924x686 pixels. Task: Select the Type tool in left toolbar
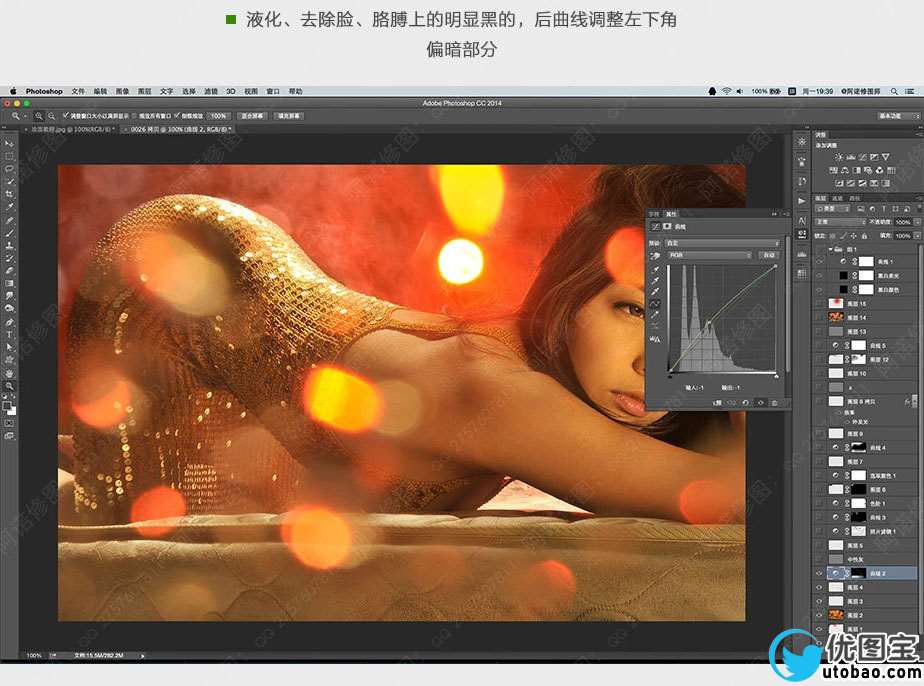pyautogui.click(x=9, y=335)
